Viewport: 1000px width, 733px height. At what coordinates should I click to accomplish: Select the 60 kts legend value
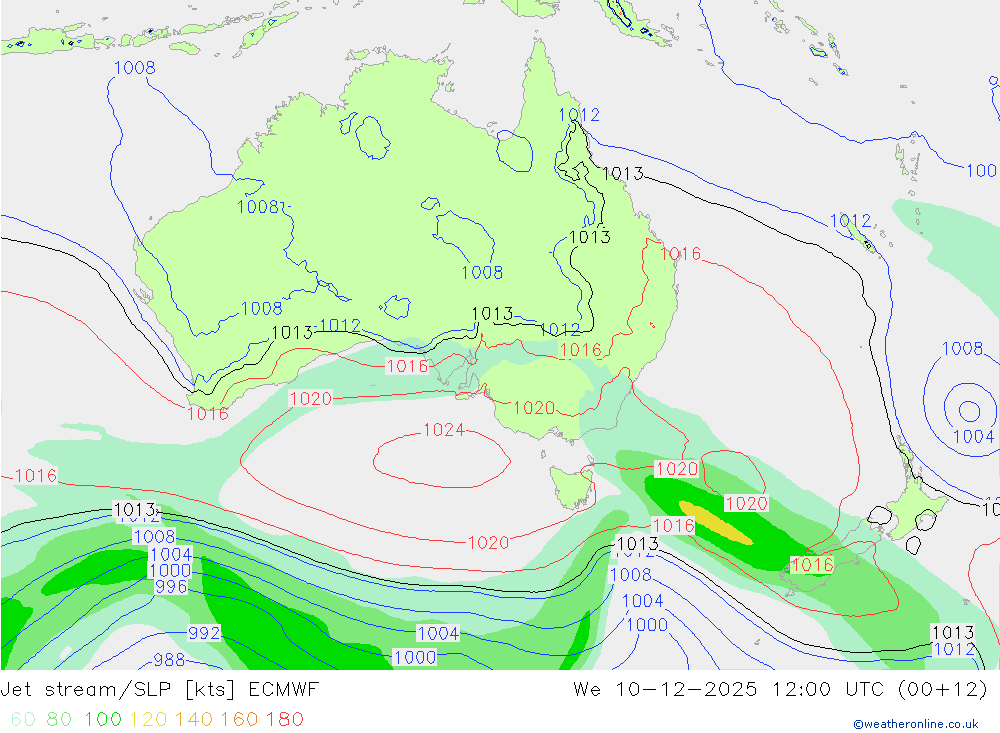coord(23,720)
